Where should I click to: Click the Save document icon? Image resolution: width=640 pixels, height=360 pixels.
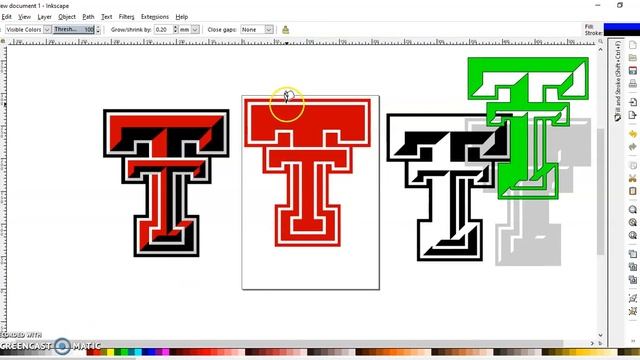[x=633, y=71]
